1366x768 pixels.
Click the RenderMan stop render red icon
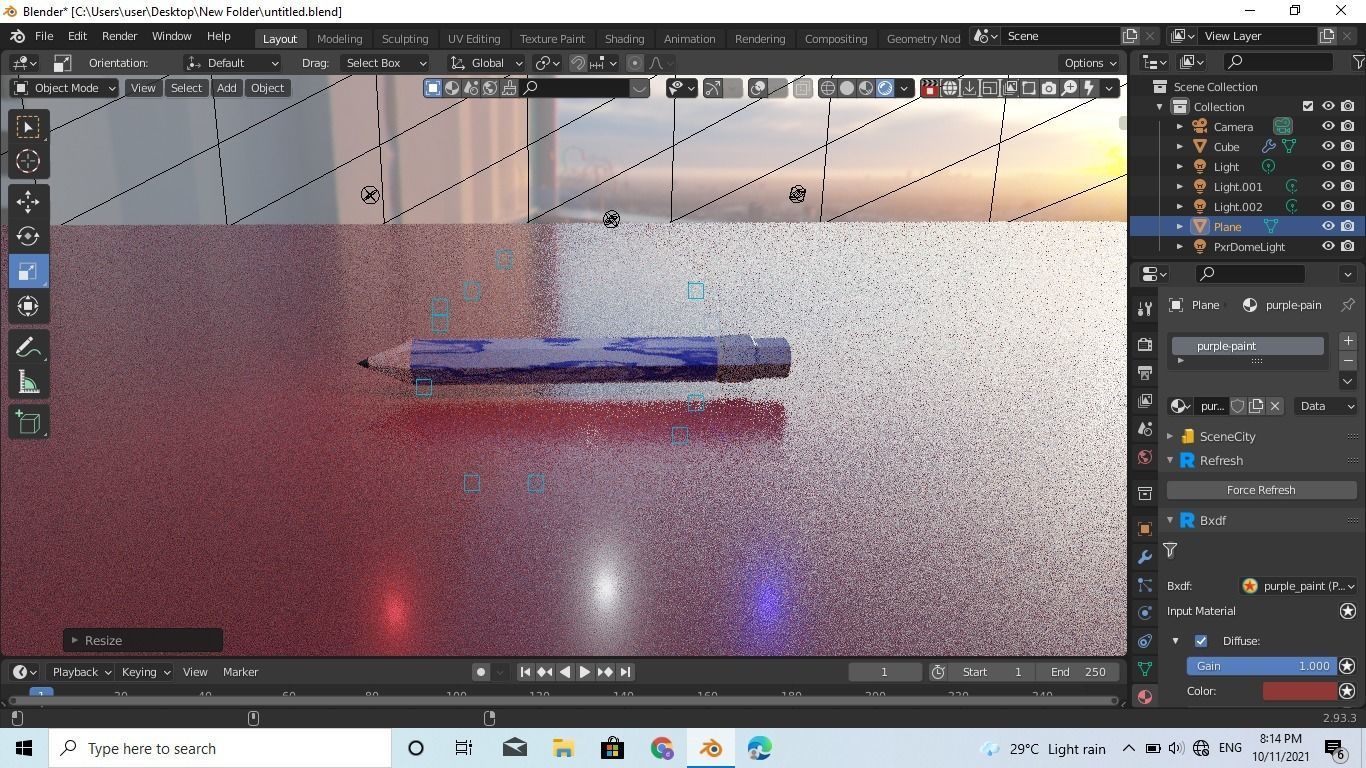pos(930,88)
